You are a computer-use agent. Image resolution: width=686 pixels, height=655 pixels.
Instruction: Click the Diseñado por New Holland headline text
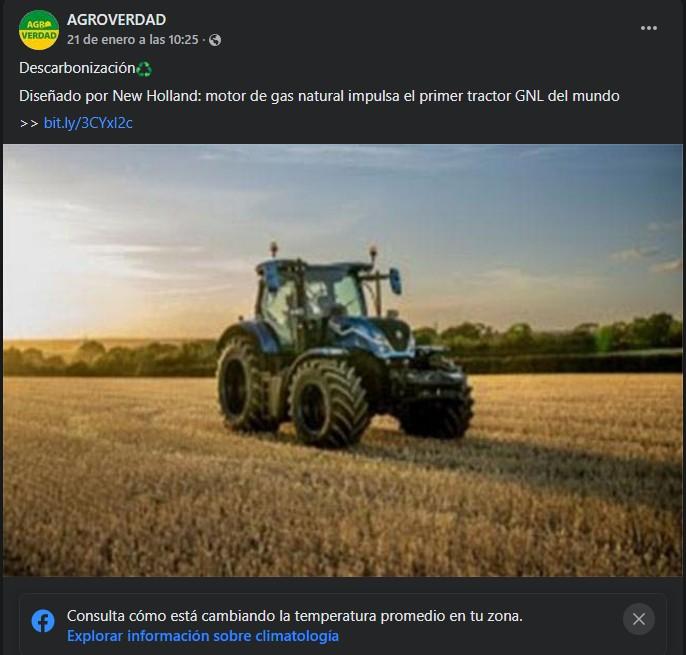tap(319, 96)
